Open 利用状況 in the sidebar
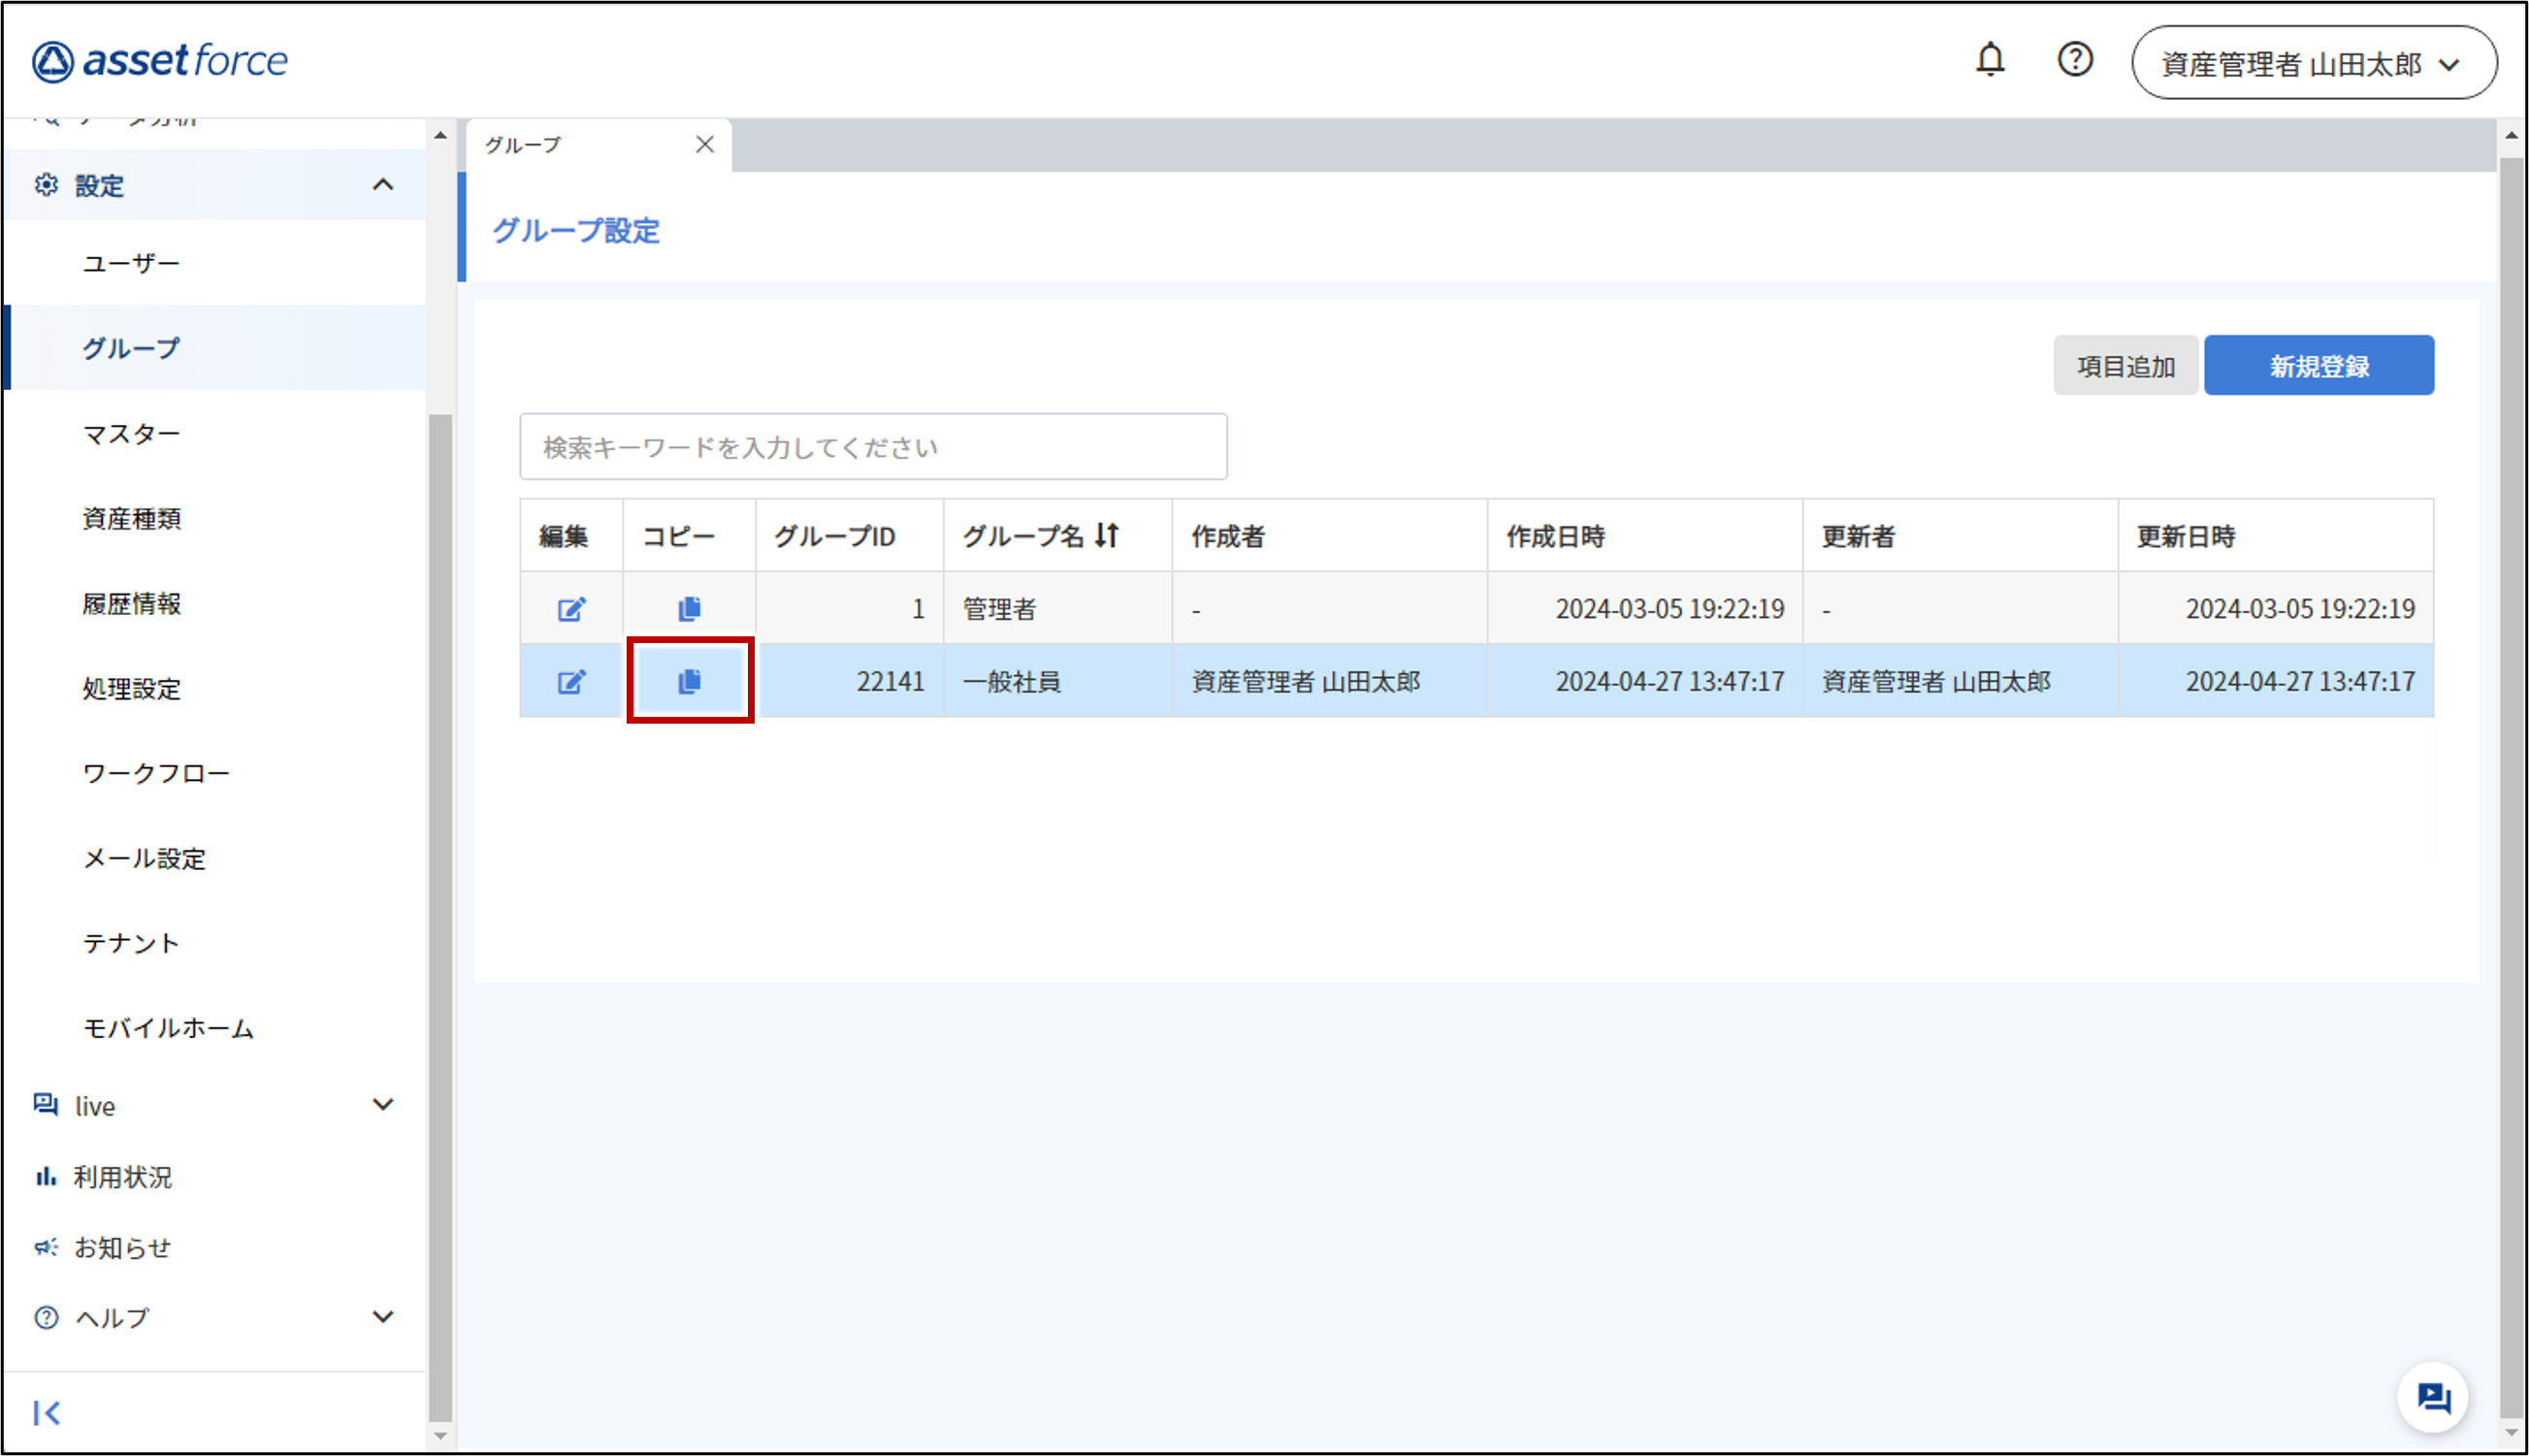The height and width of the screenshot is (1456, 2529). click(123, 1177)
